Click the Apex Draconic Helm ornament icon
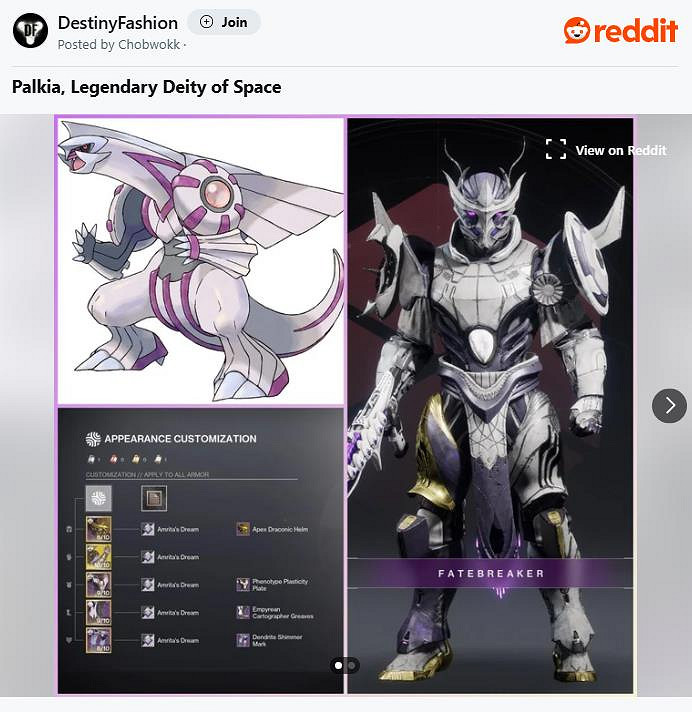The height and width of the screenshot is (712, 692). (x=243, y=529)
